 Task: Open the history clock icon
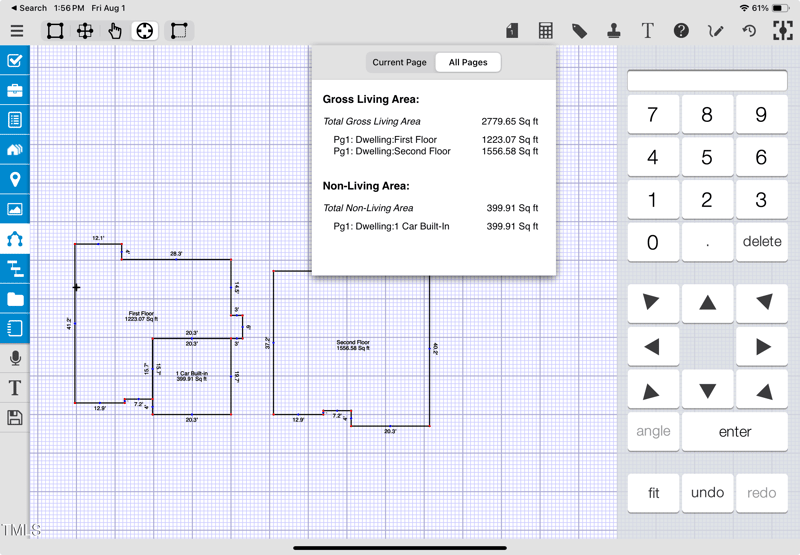pyautogui.click(x=749, y=31)
